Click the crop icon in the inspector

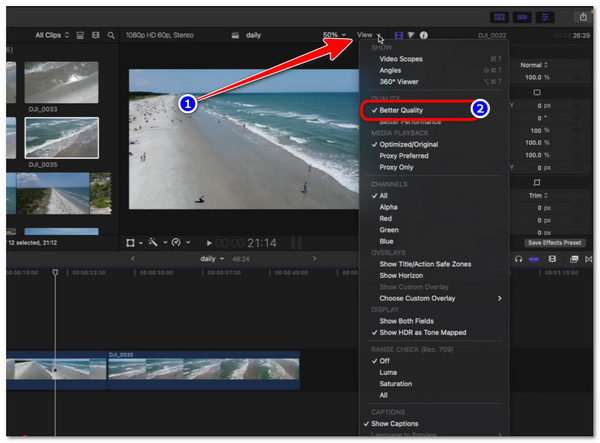(537, 182)
